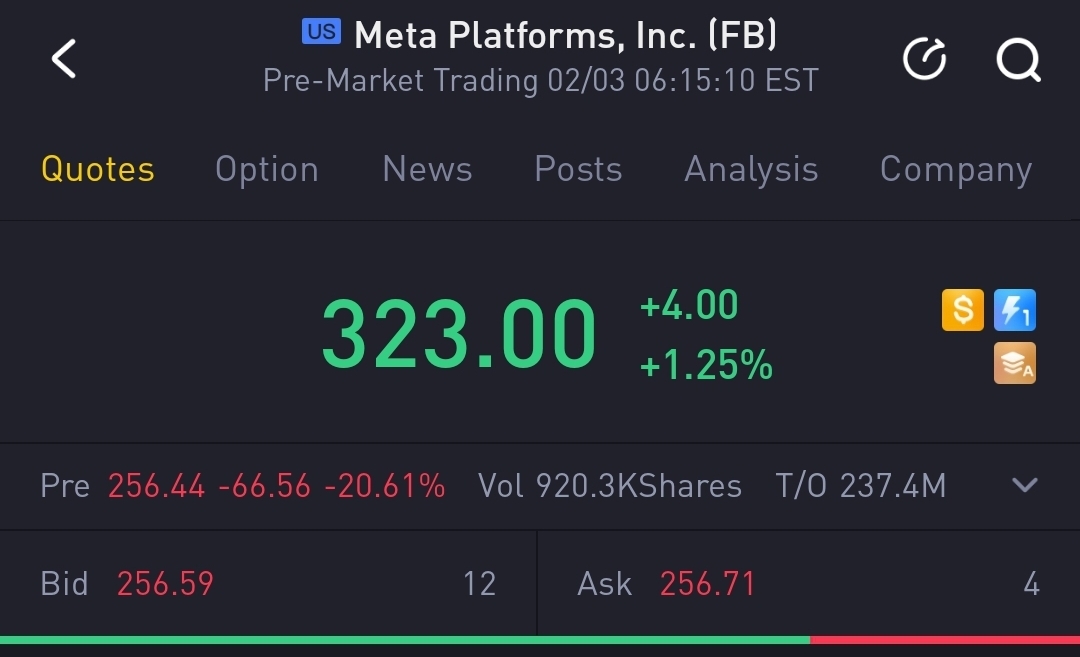Tap the circular refresh icon in header
This screenshot has height=657, width=1080.
point(924,60)
